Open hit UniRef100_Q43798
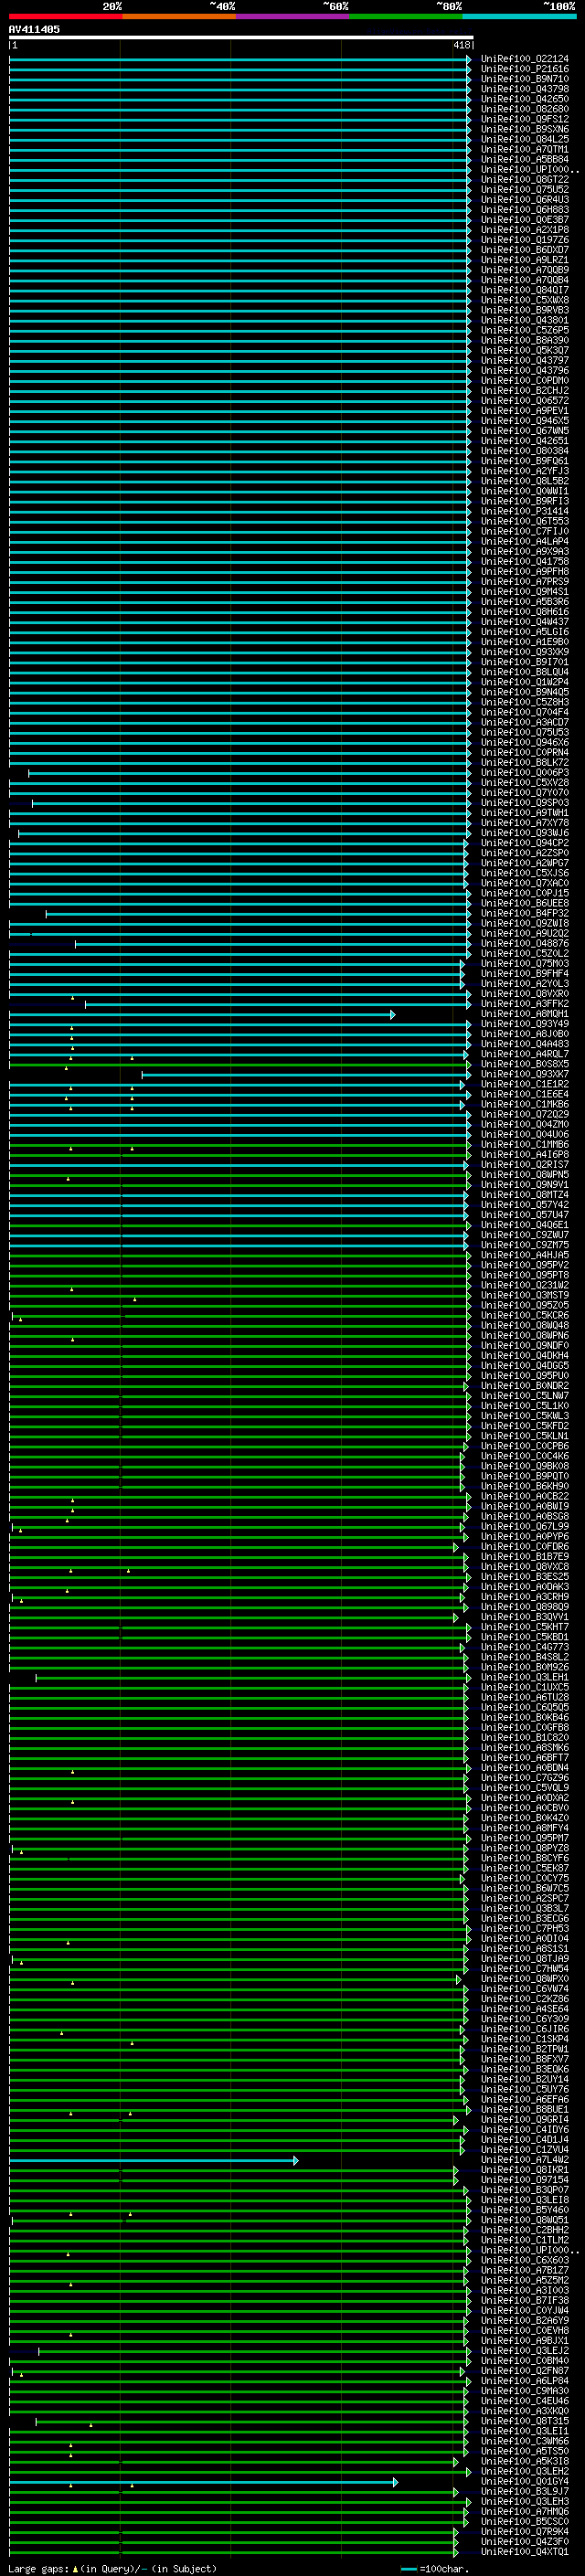 click(525, 89)
